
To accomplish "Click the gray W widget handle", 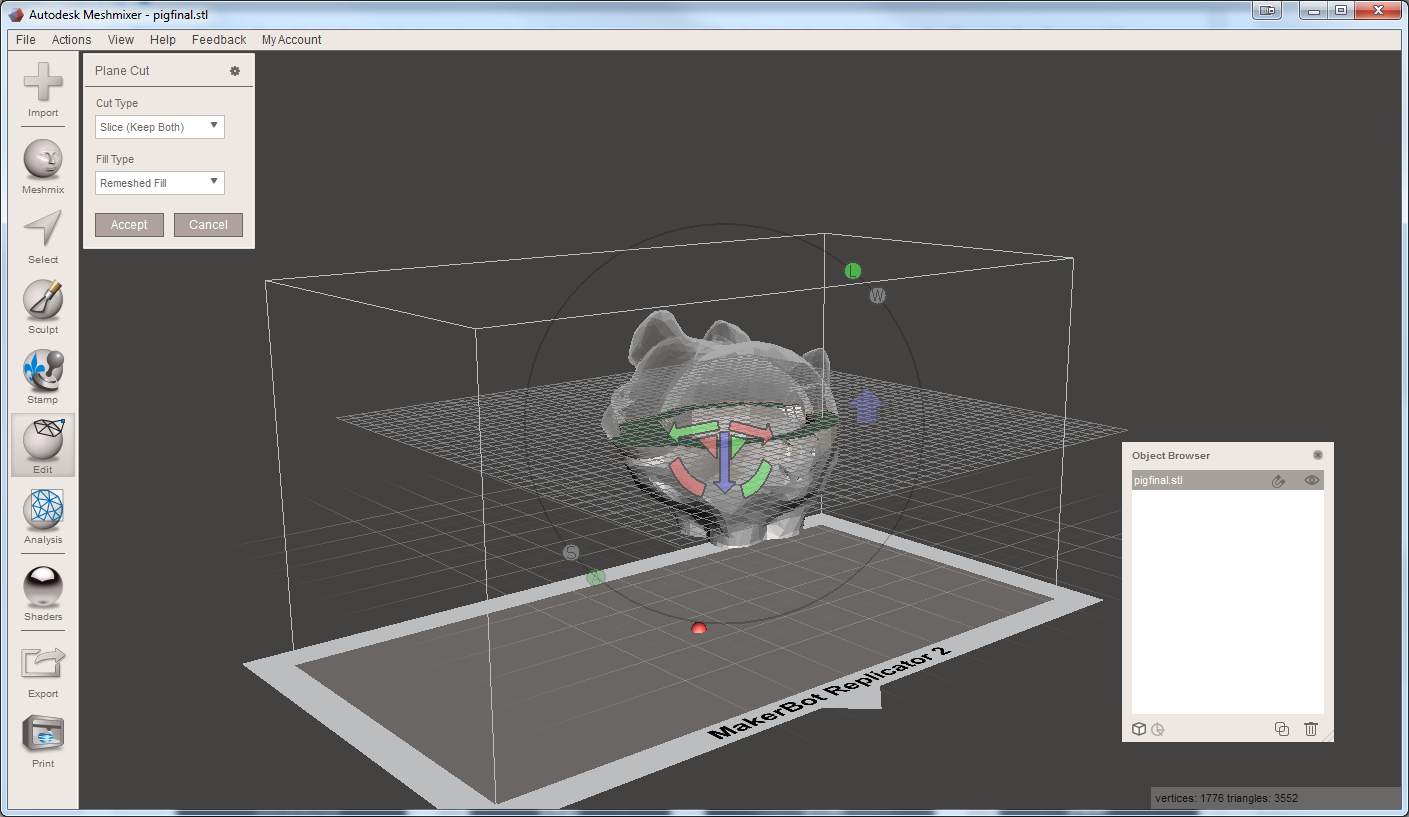I will (877, 295).
